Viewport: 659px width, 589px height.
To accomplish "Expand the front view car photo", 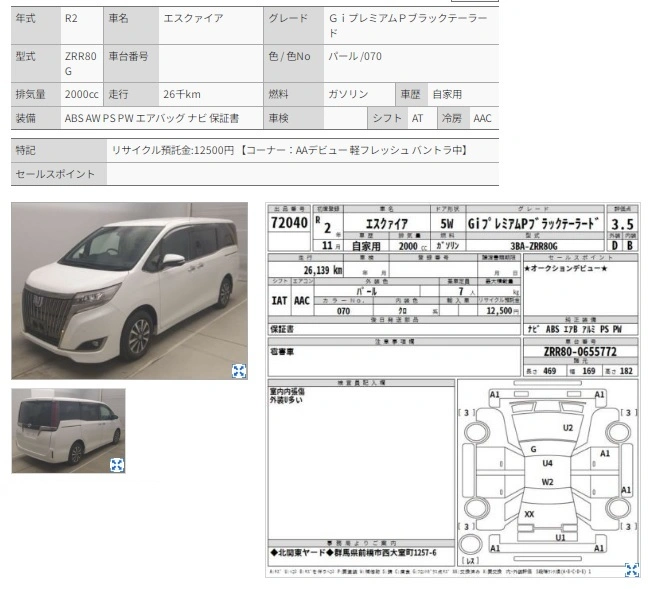I will [x=239, y=371].
